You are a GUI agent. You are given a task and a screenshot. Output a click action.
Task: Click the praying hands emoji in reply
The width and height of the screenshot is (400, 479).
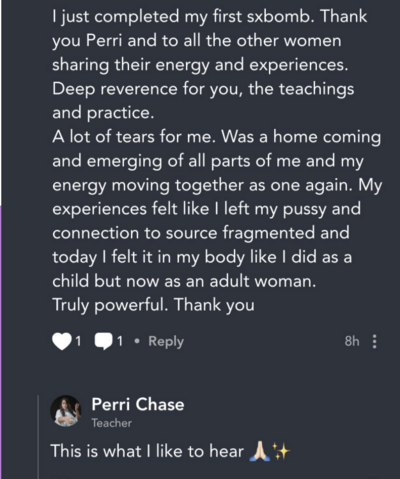pos(260,451)
